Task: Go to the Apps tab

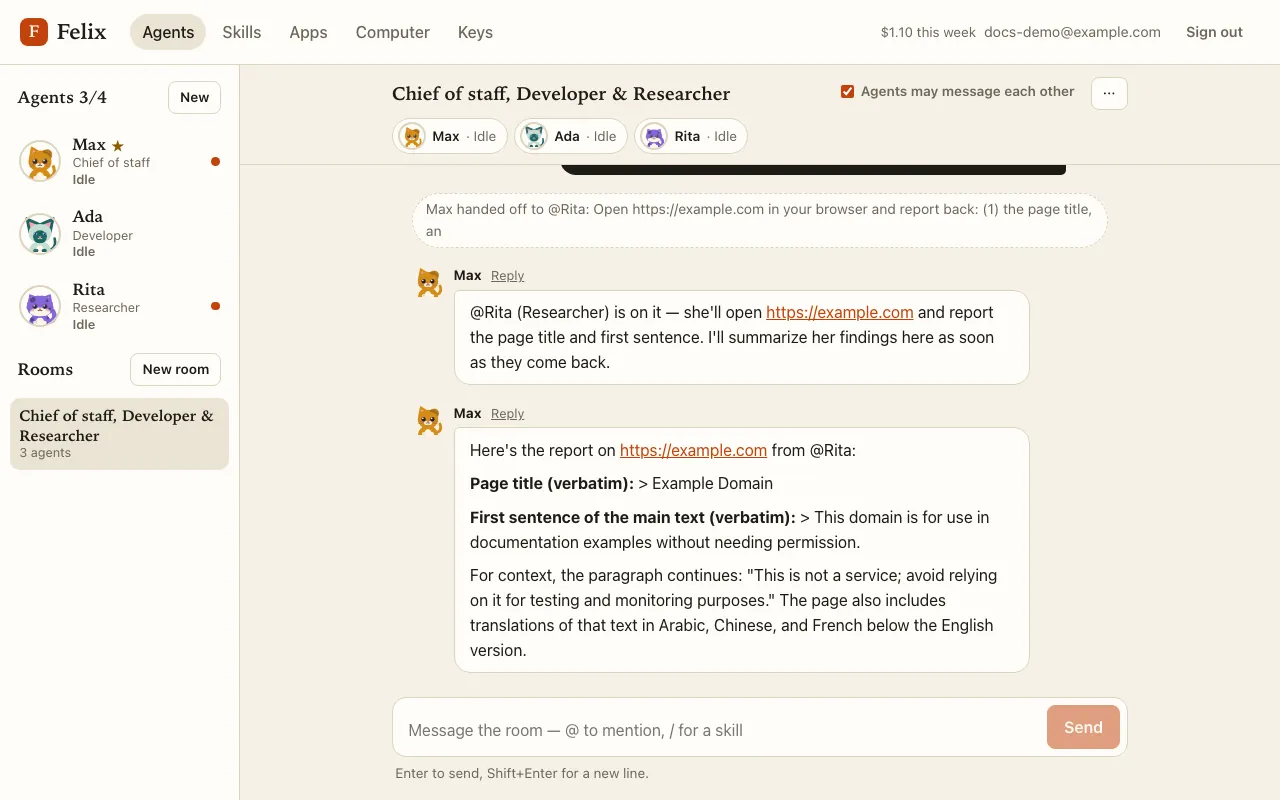Action: 308,32
